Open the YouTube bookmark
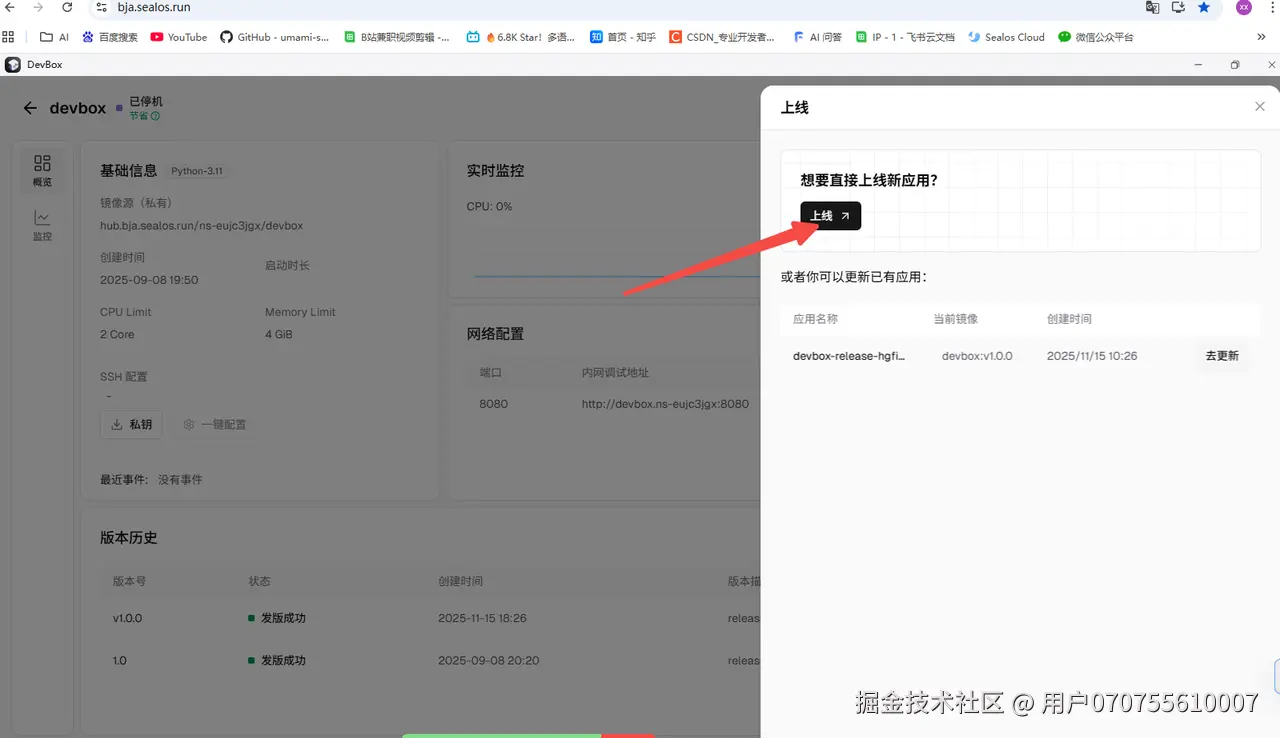 (x=178, y=37)
